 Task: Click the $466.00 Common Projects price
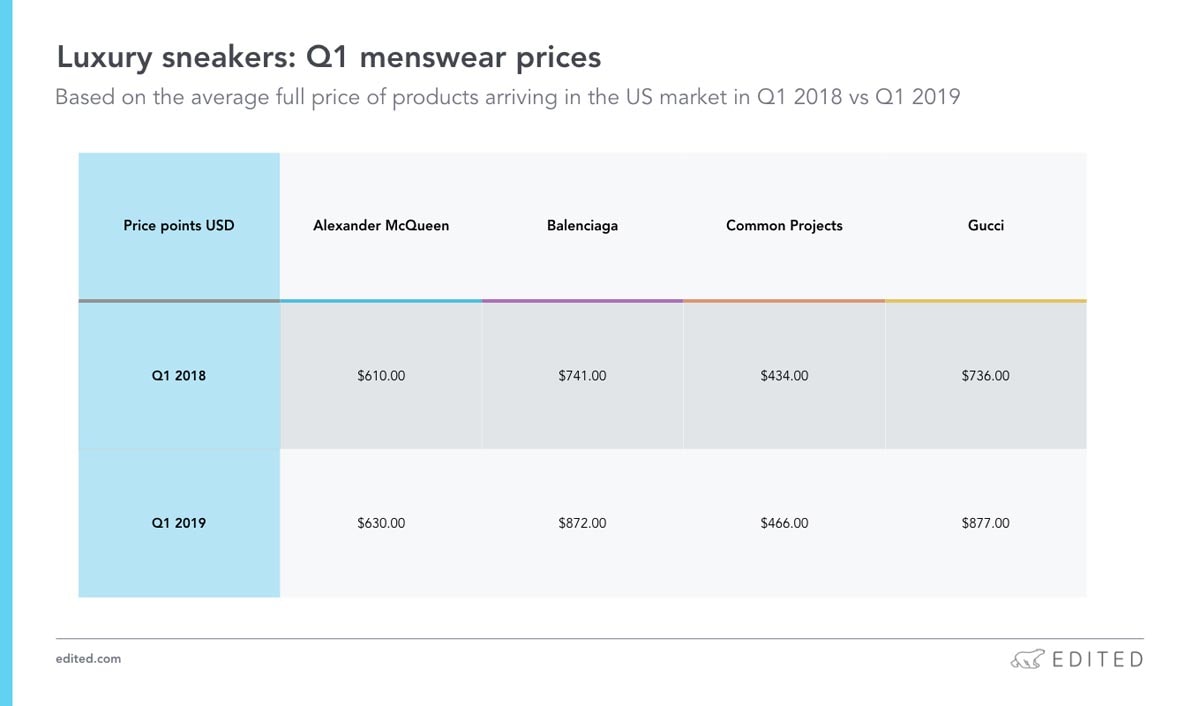tap(784, 523)
